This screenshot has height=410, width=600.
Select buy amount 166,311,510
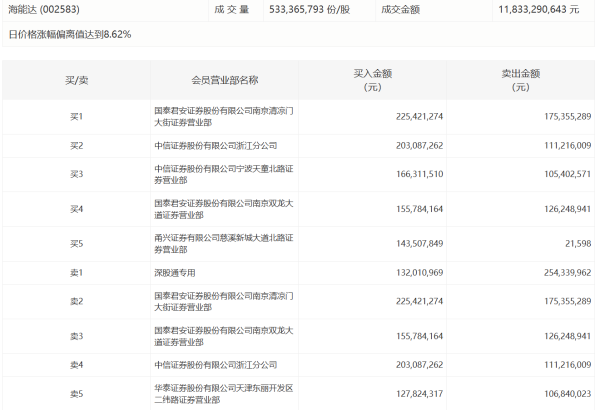[x=419, y=175]
